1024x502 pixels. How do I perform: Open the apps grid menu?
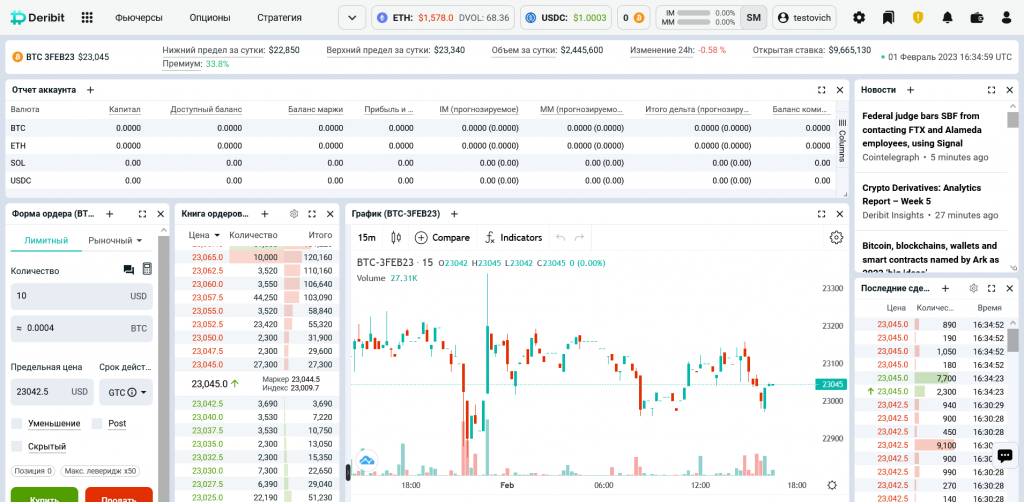tap(87, 17)
